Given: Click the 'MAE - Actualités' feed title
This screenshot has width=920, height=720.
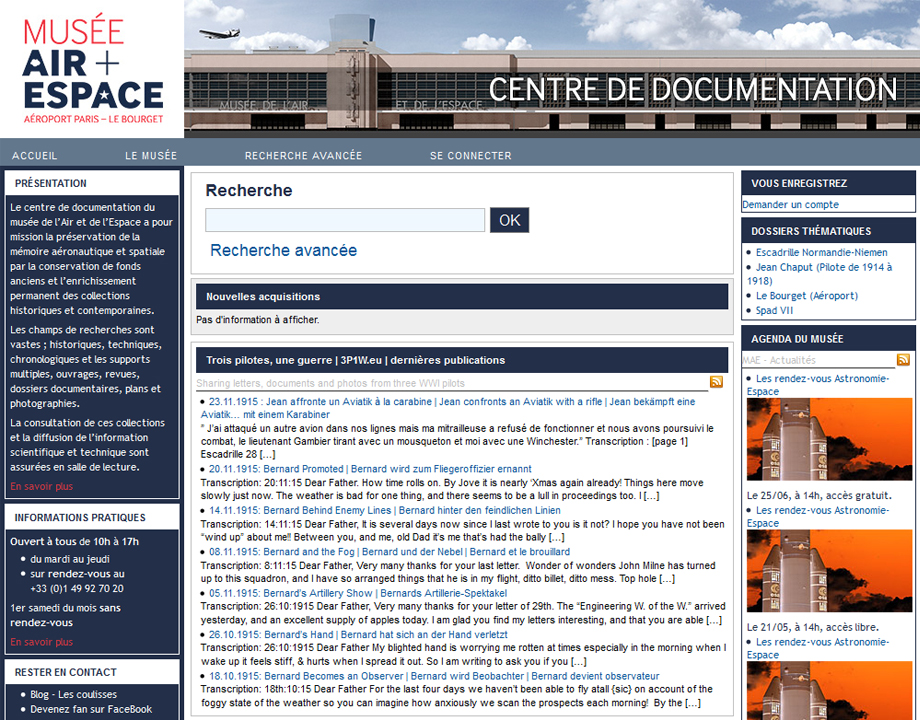Looking at the screenshot, I should 779,360.
